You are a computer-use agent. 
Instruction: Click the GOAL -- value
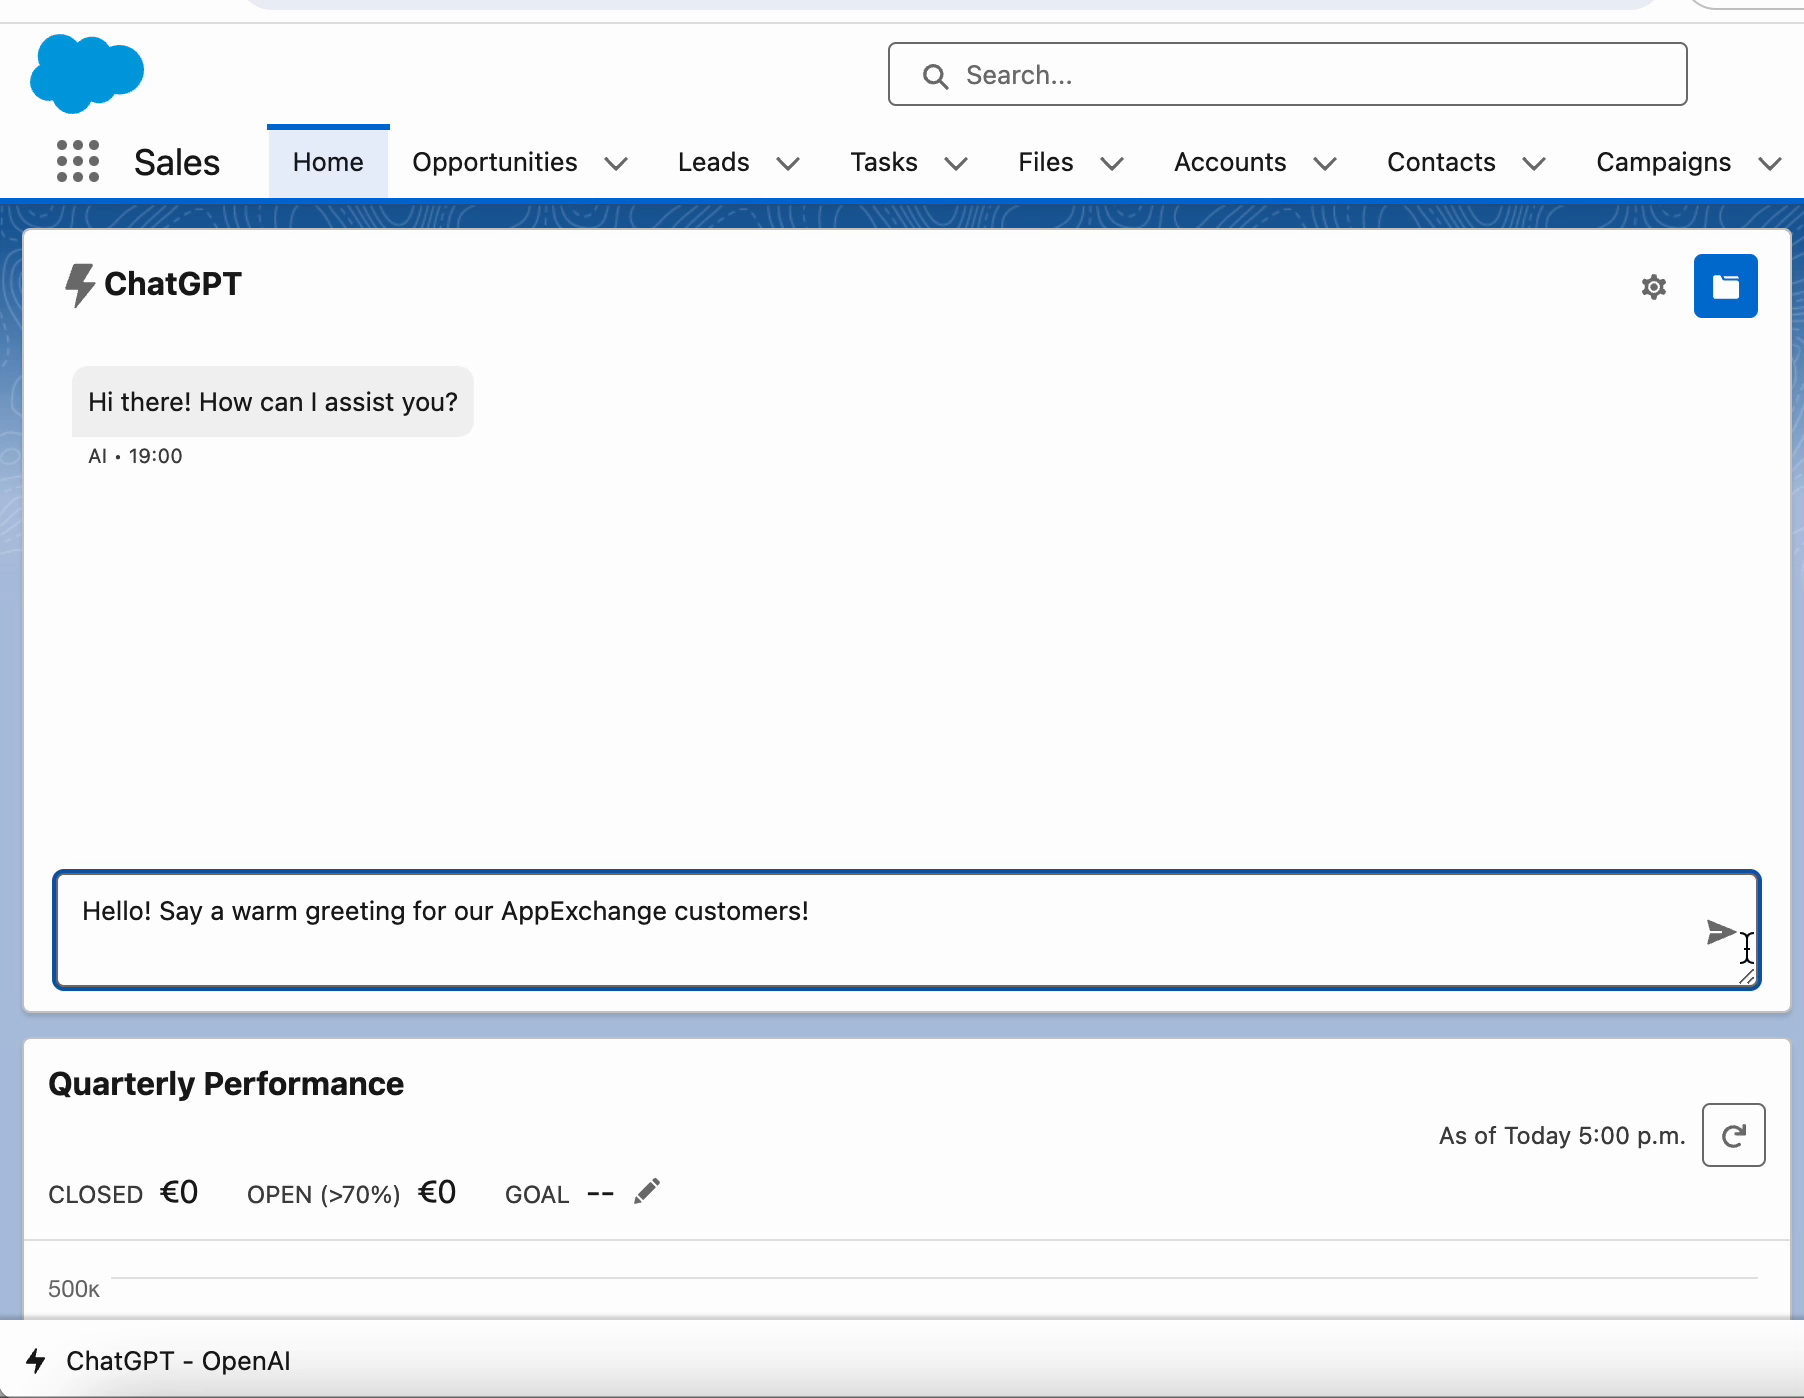pyautogui.click(x=600, y=1193)
